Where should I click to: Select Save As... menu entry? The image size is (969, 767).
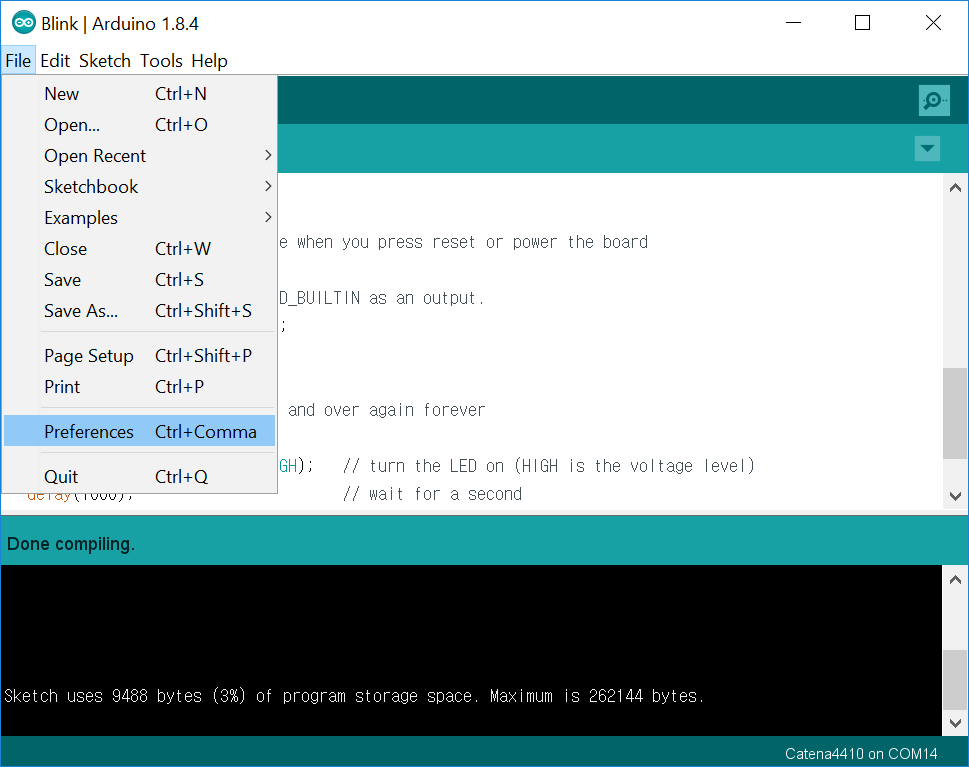pos(139,310)
